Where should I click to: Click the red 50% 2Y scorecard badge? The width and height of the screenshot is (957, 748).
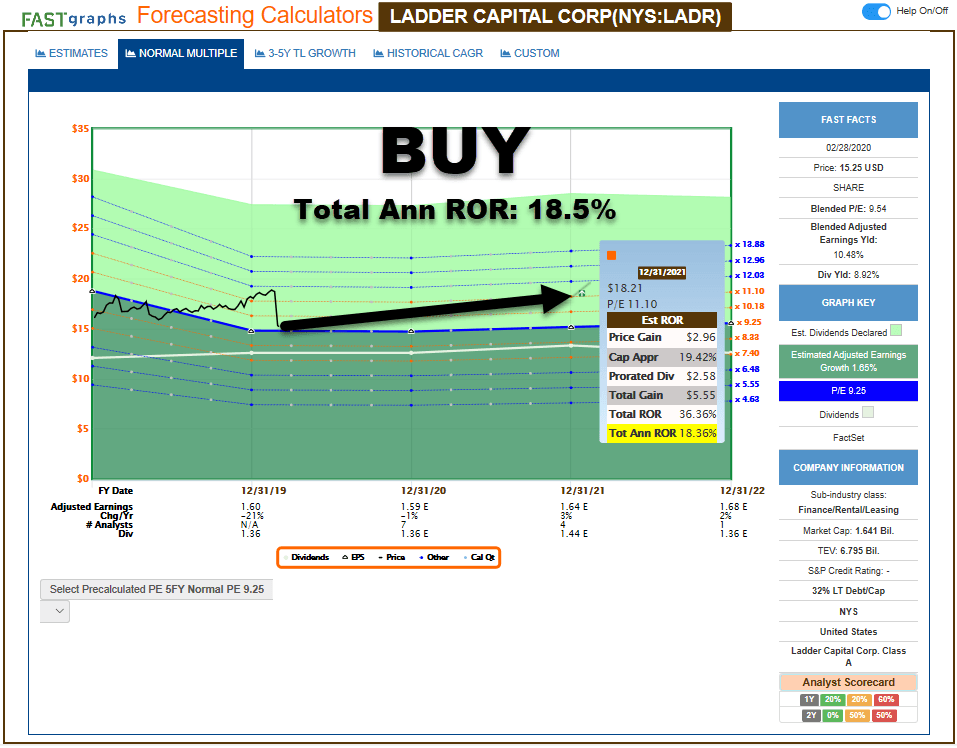884,716
